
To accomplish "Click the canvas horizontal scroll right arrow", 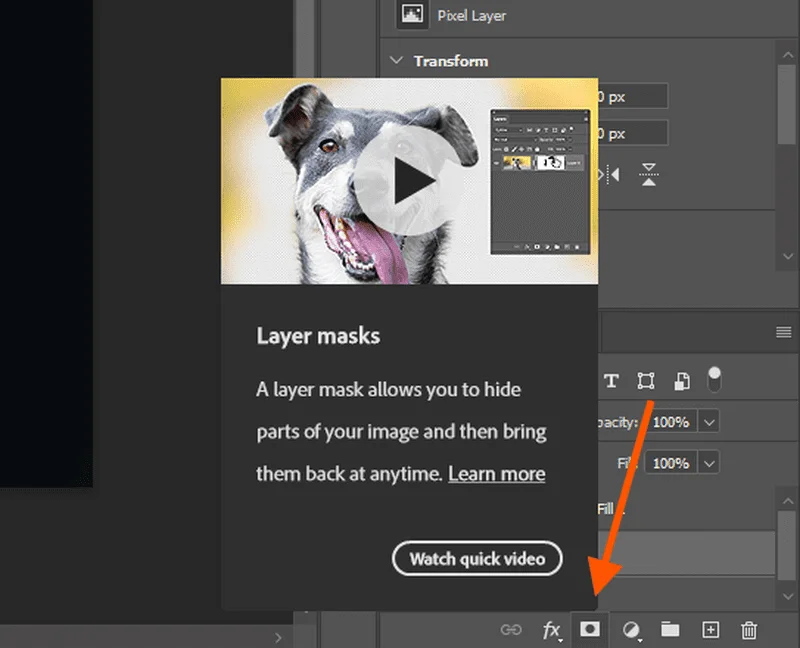I will pyautogui.click(x=278, y=638).
